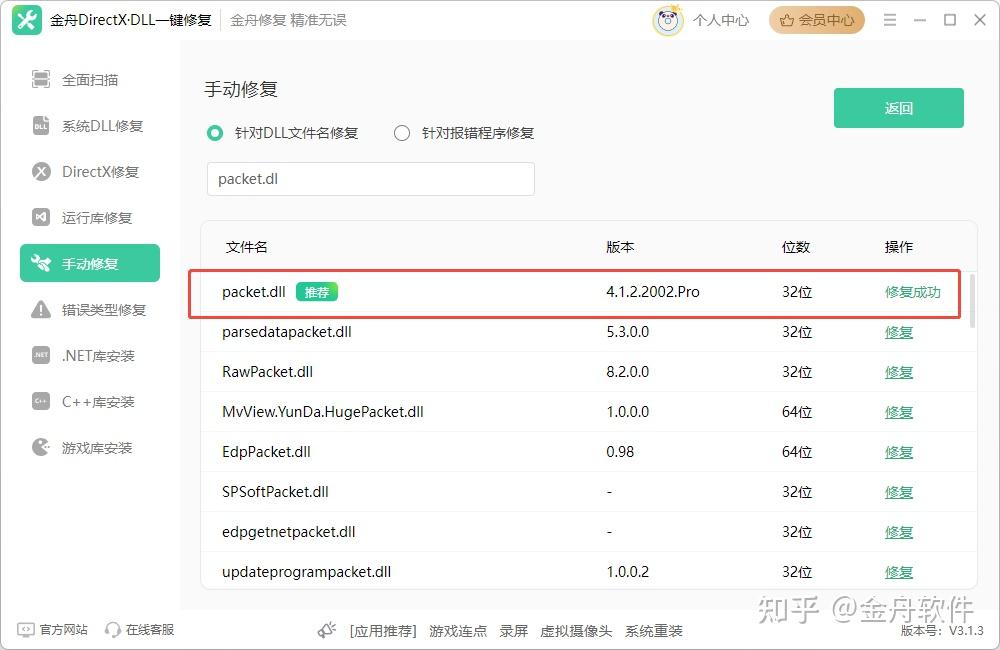Open the 运行库修复 panel

87,217
